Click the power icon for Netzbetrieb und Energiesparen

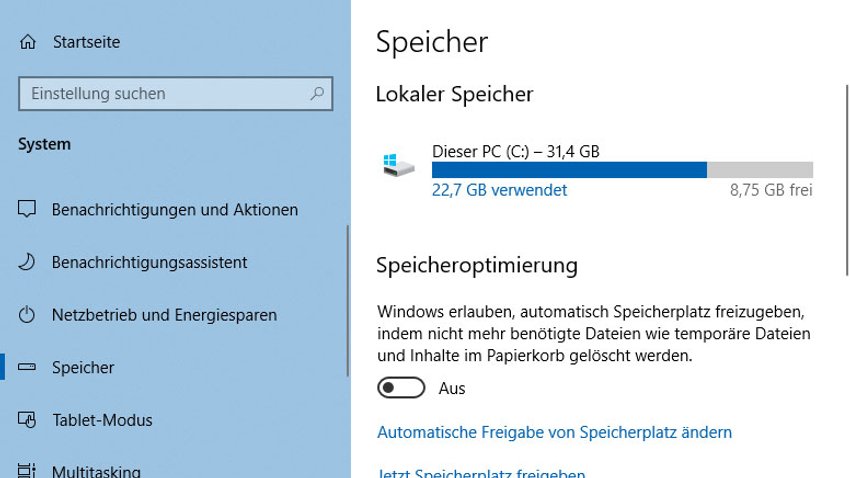(27, 314)
